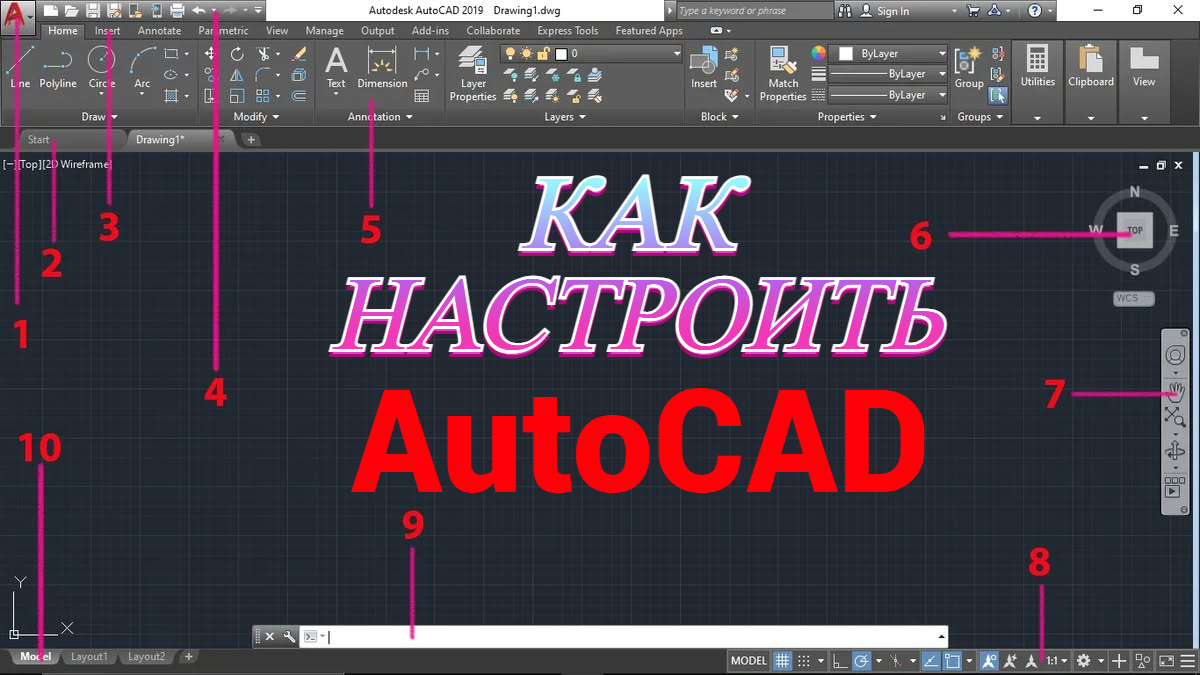Open the Output ribbon tab
This screenshot has width=1200, height=675.
[x=377, y=31]
